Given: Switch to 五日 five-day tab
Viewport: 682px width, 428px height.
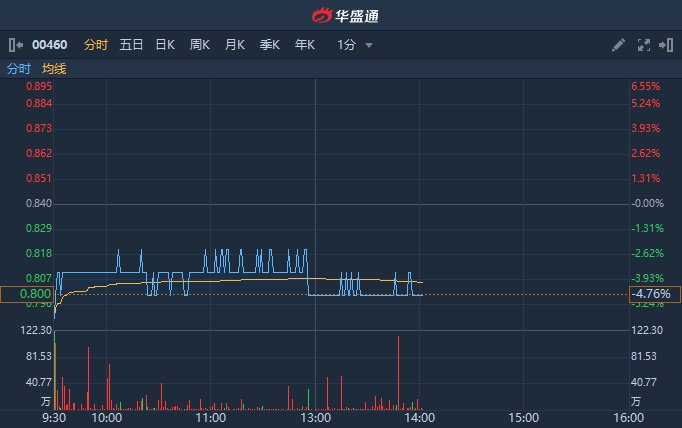Looking at the screenshot, I should (x=131, y=45).
